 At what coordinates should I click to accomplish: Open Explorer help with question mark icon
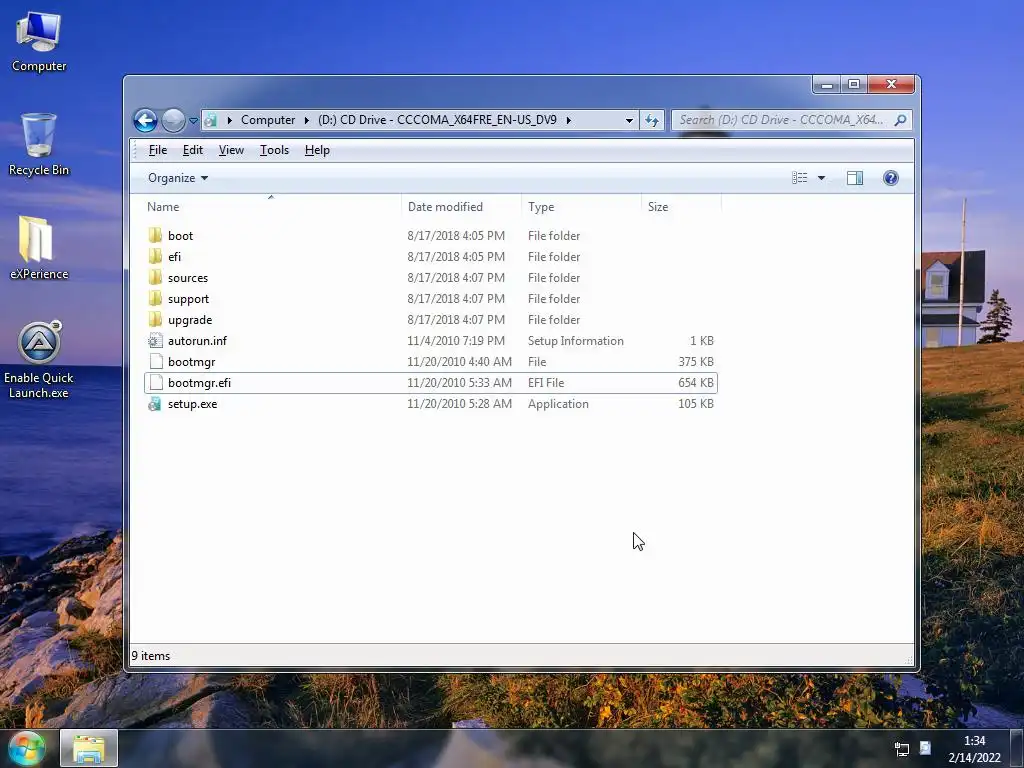(891, 178)
